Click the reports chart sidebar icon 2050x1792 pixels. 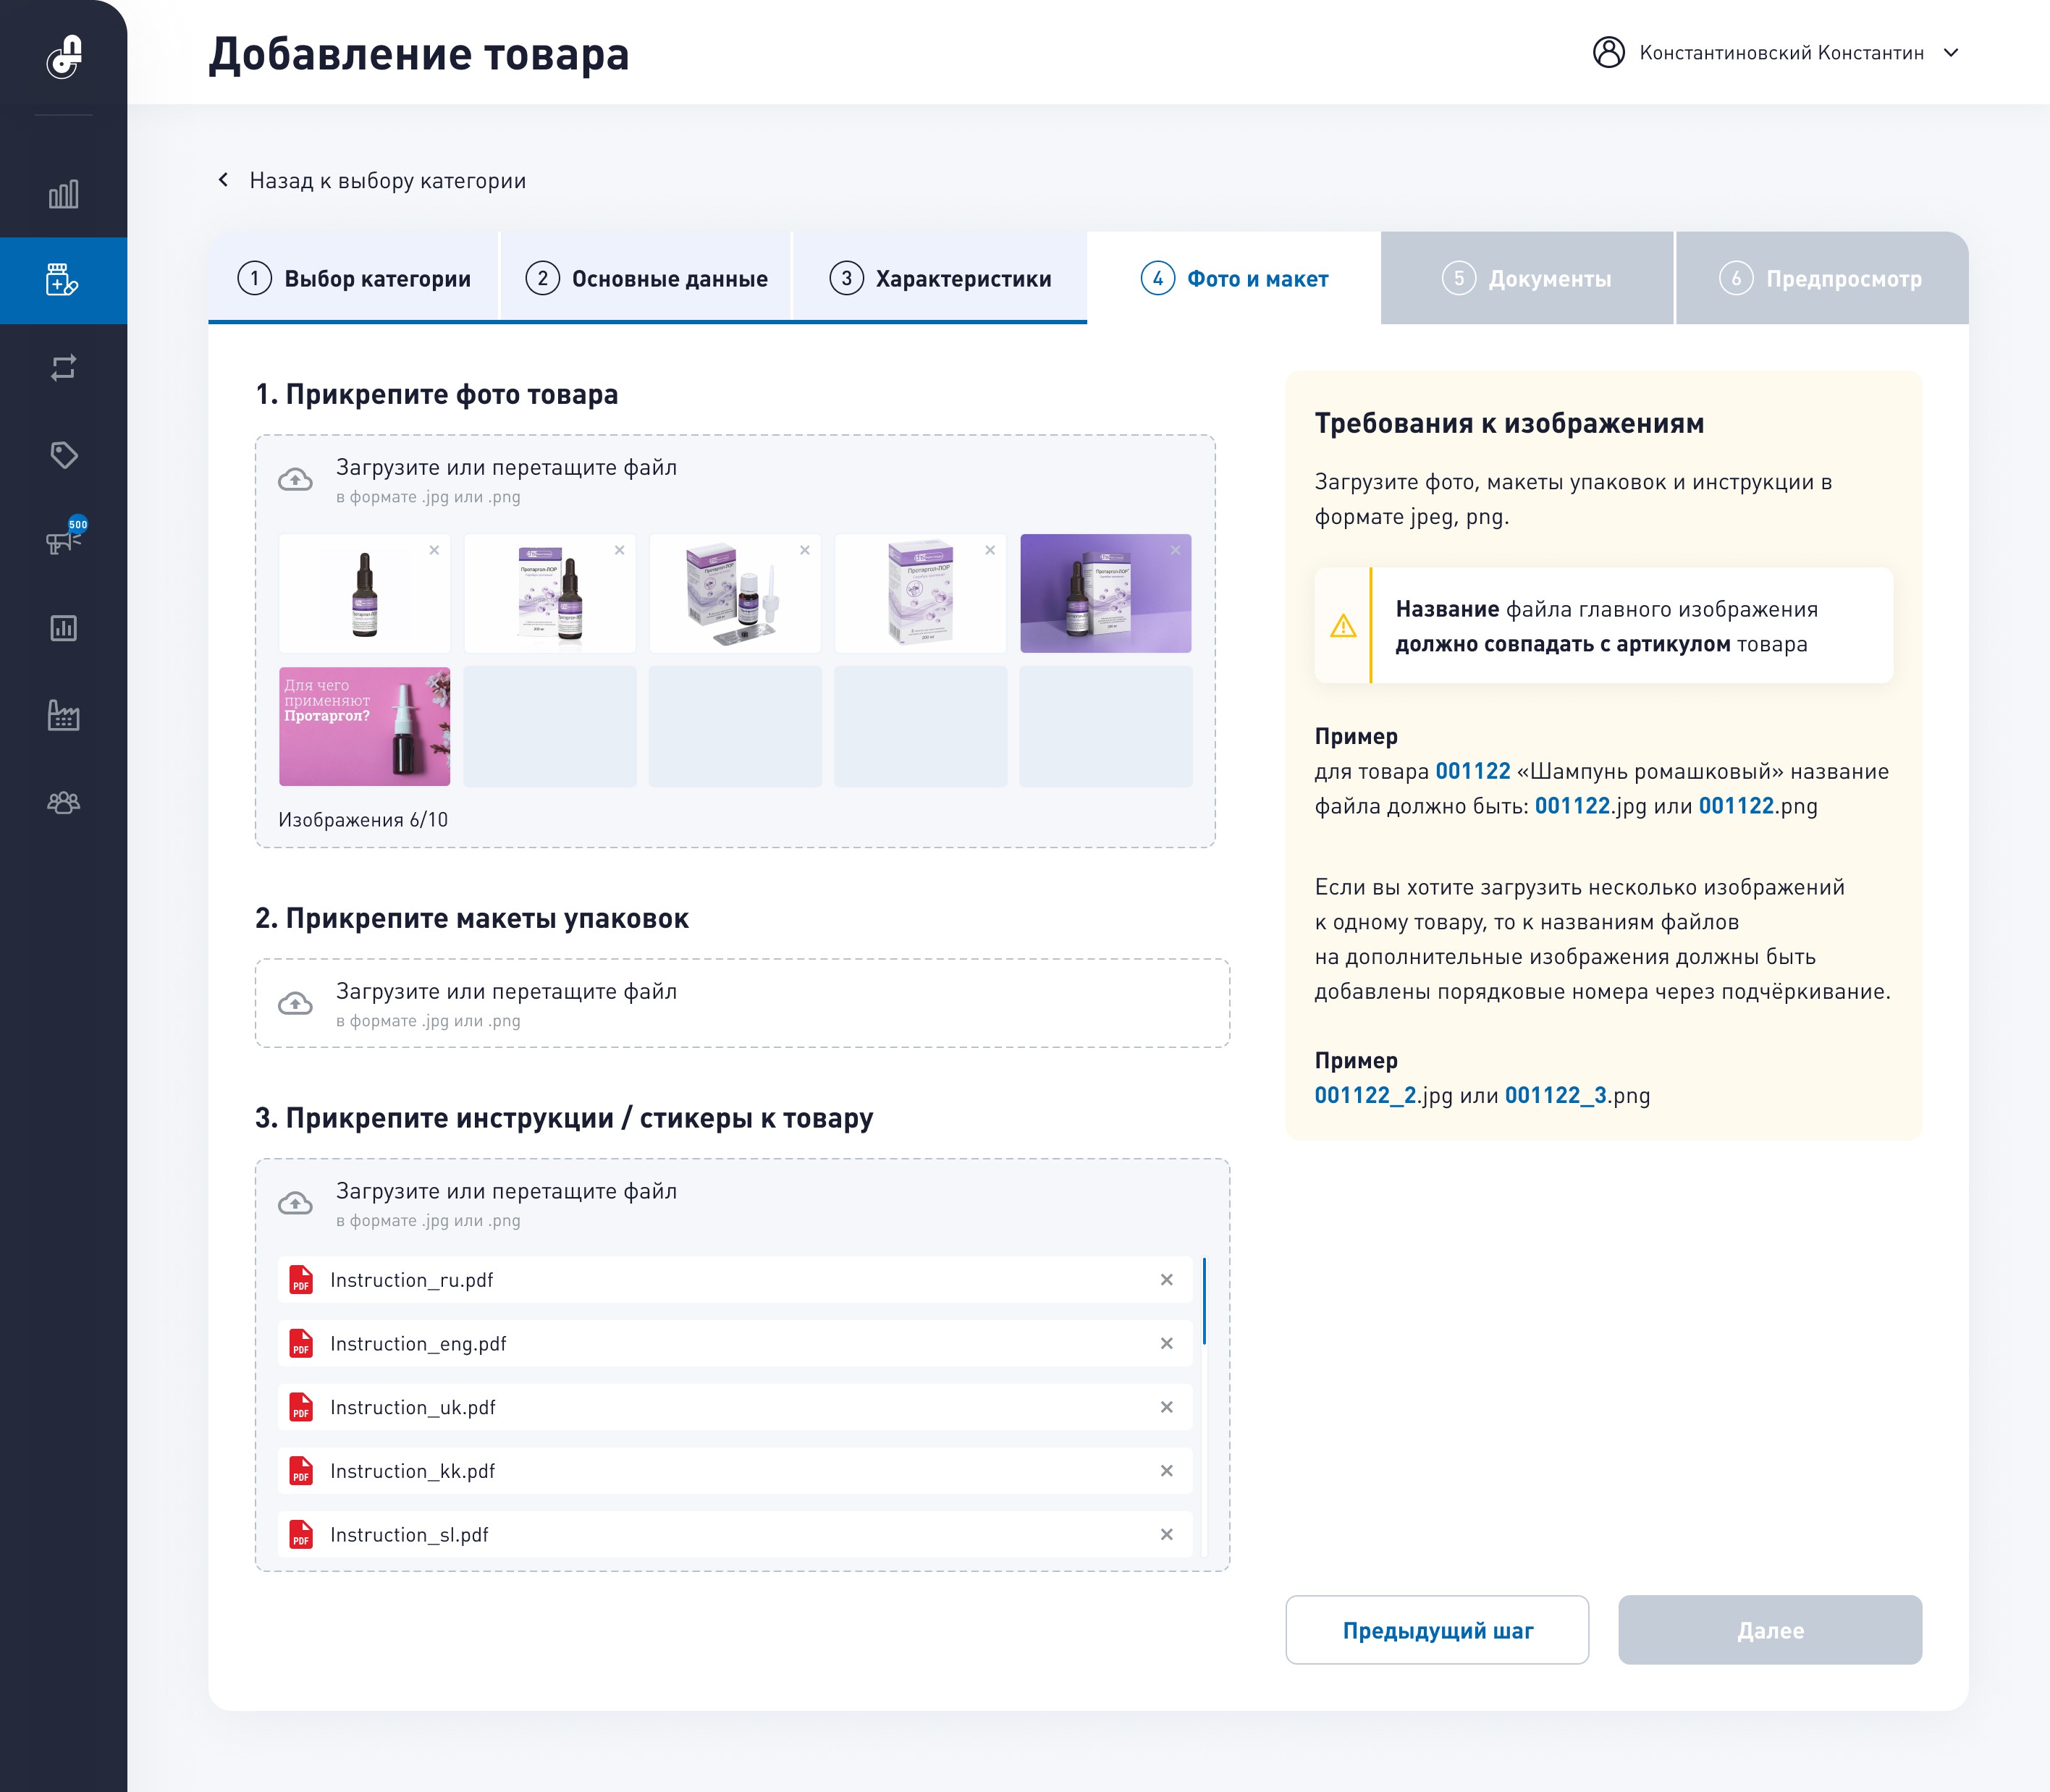[x=63, y=628]
